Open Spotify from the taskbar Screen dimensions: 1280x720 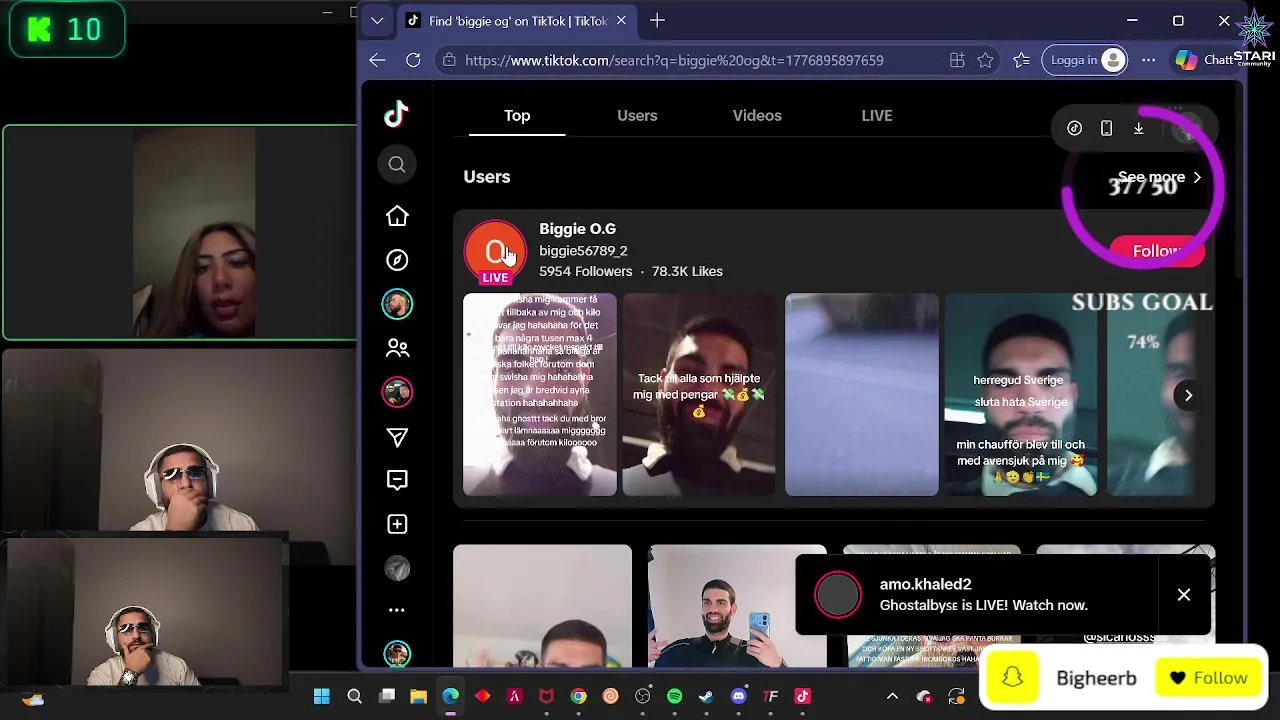pos(674,696)
